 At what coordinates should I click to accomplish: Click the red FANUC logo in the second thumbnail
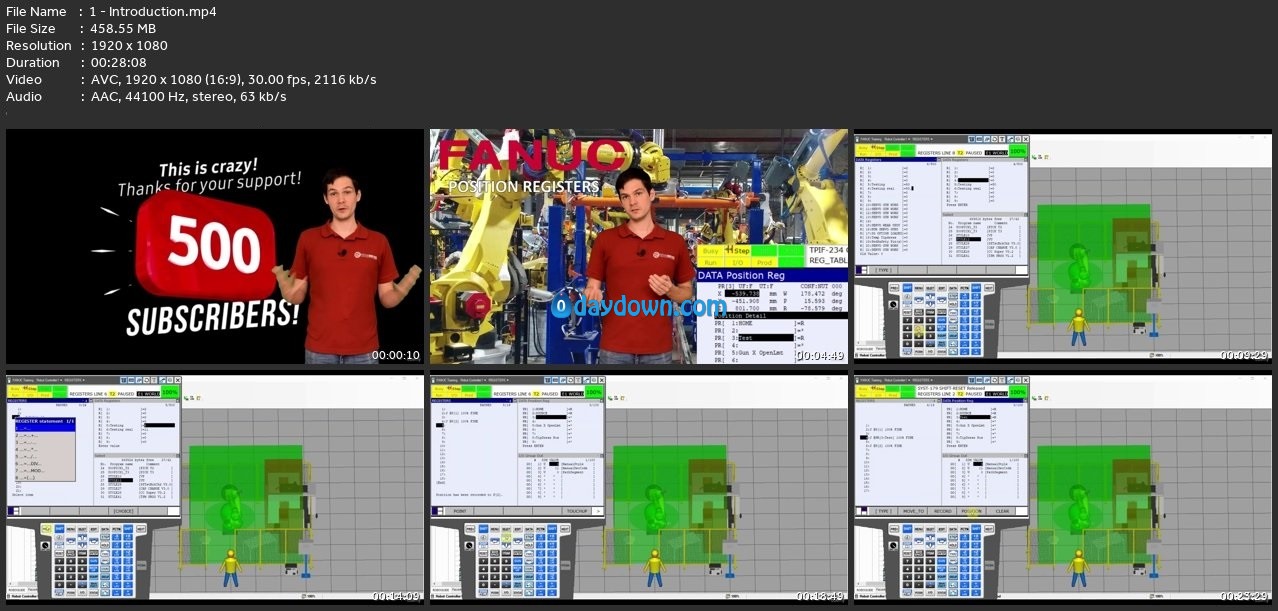tap(530, 157)
